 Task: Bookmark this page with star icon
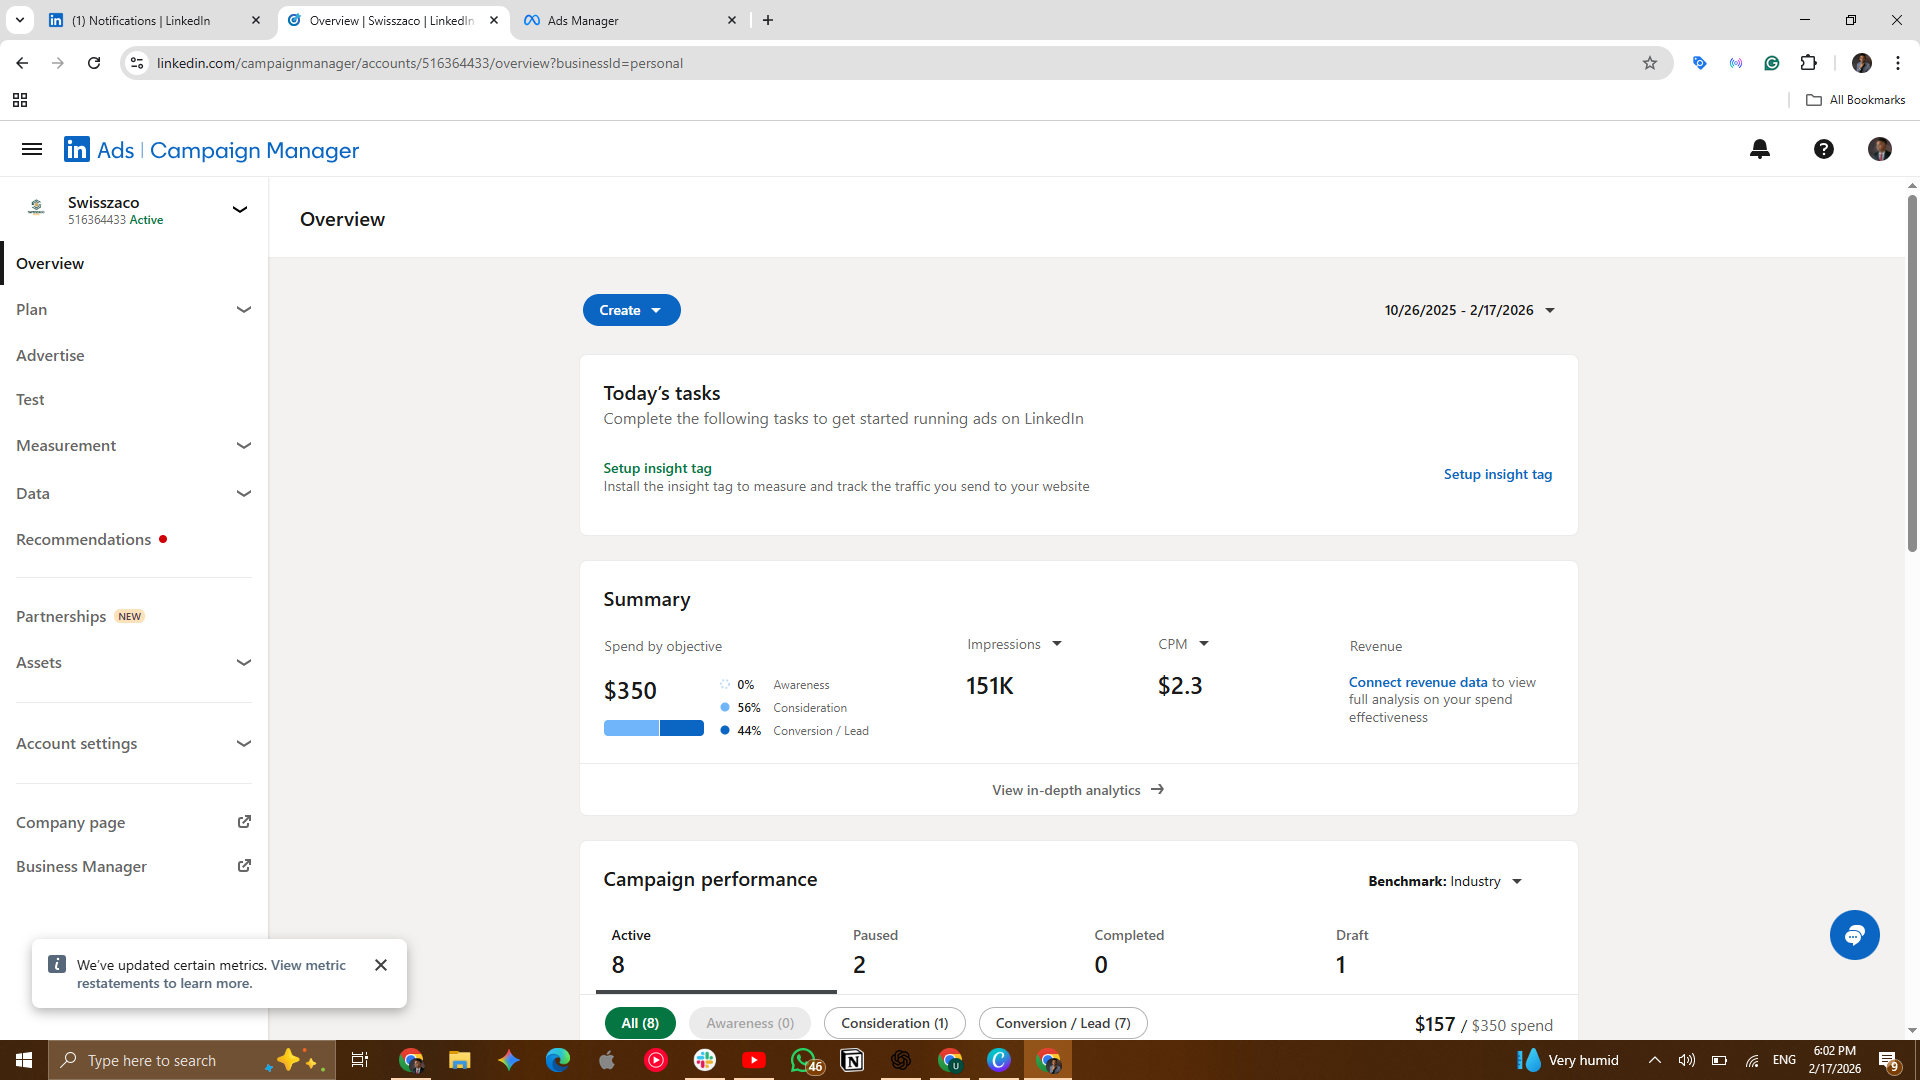tap(1650, 63)
